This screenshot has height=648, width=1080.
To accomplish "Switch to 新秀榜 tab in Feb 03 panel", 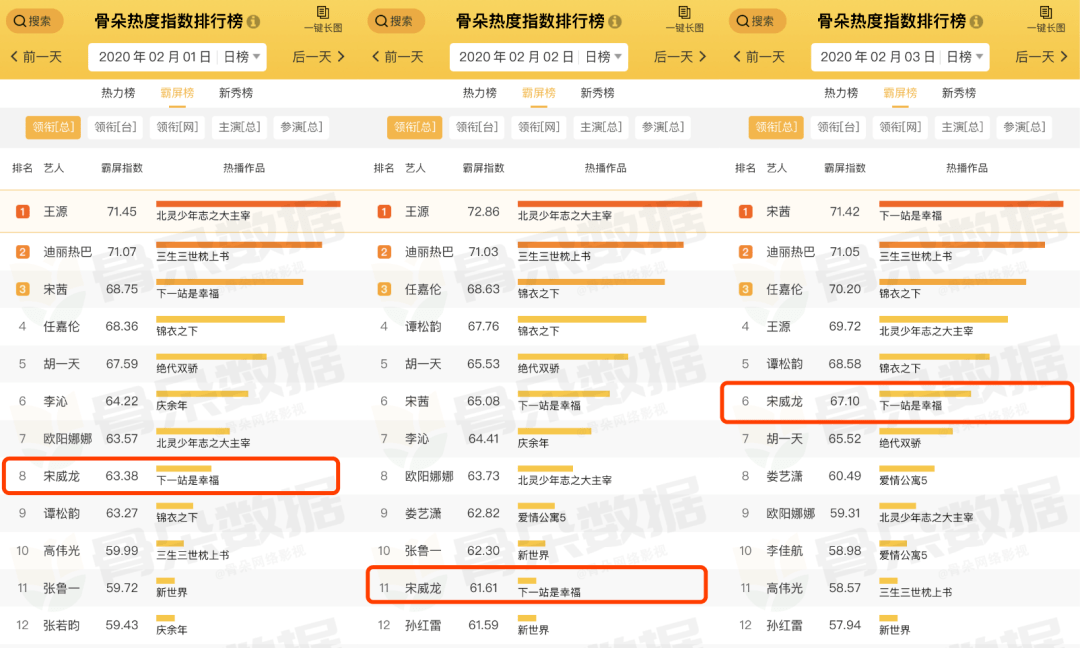I will (x=959, y=93).
